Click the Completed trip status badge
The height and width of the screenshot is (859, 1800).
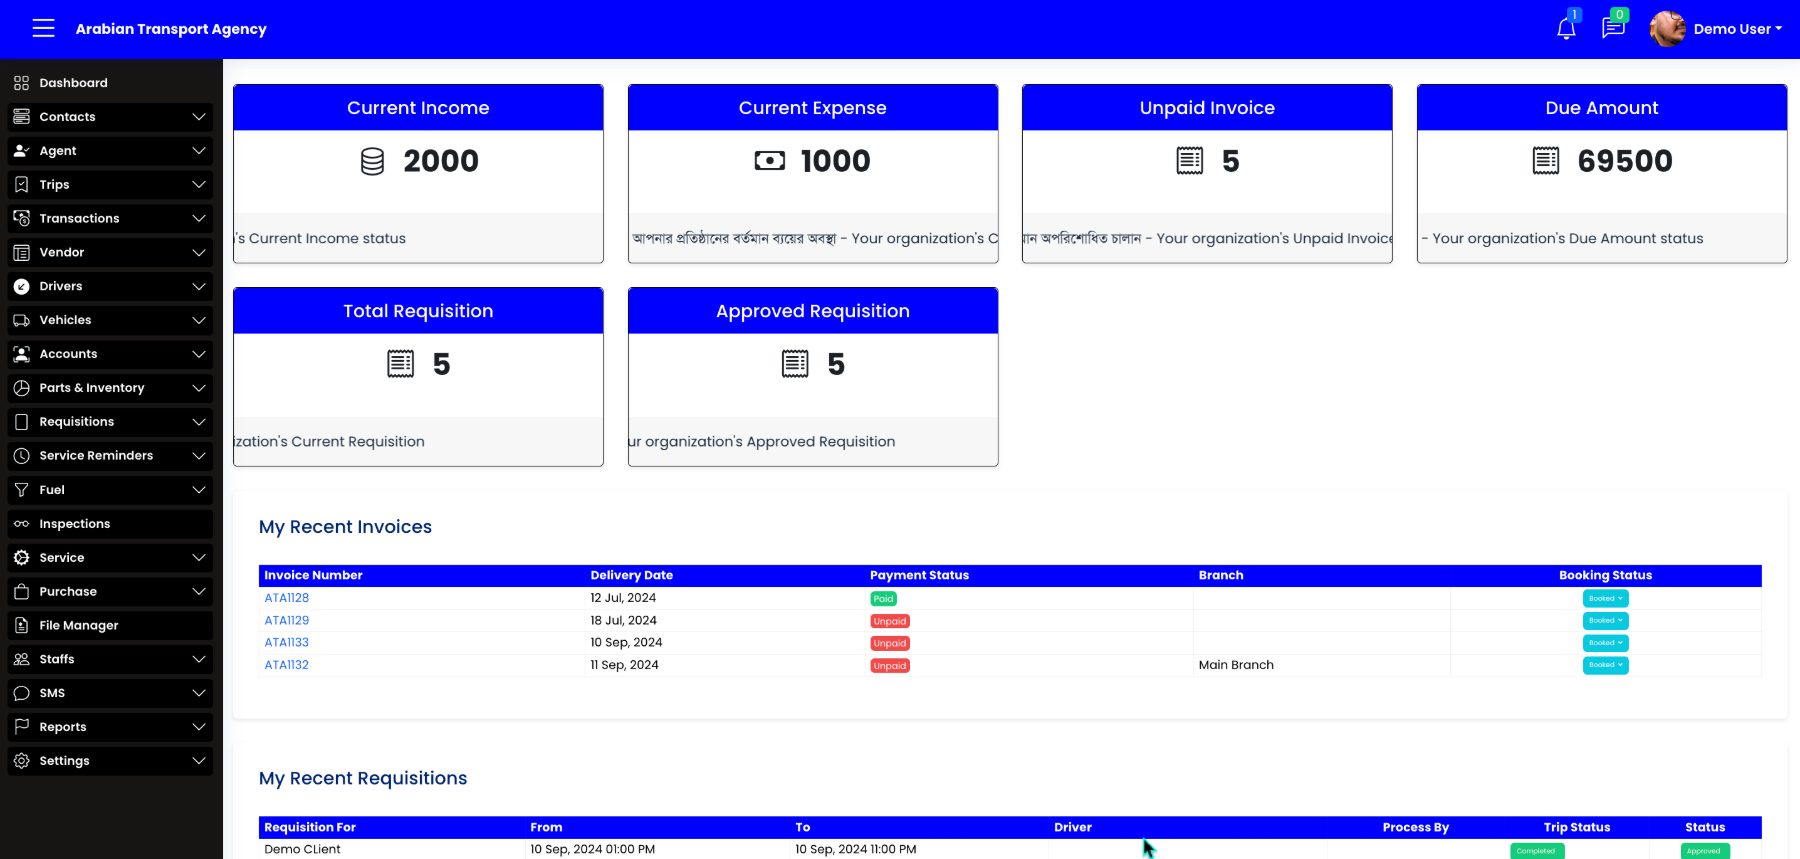(x=1537, y=851)
